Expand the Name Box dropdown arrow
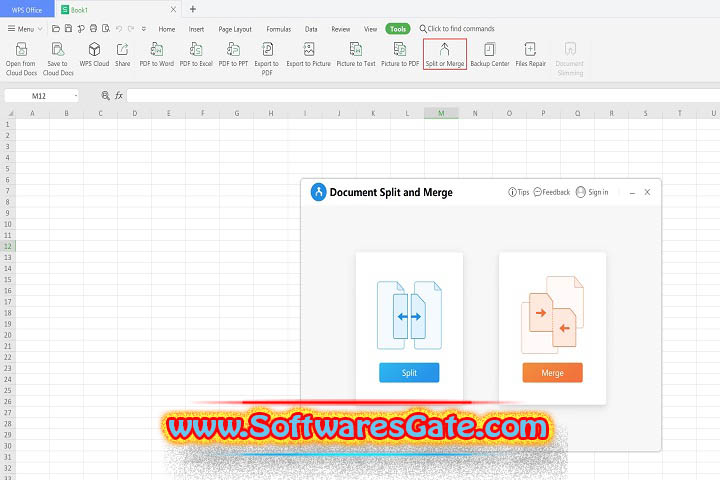Image resolution: width=720 pixels, height=480 pixels. (x=76, y=96)
